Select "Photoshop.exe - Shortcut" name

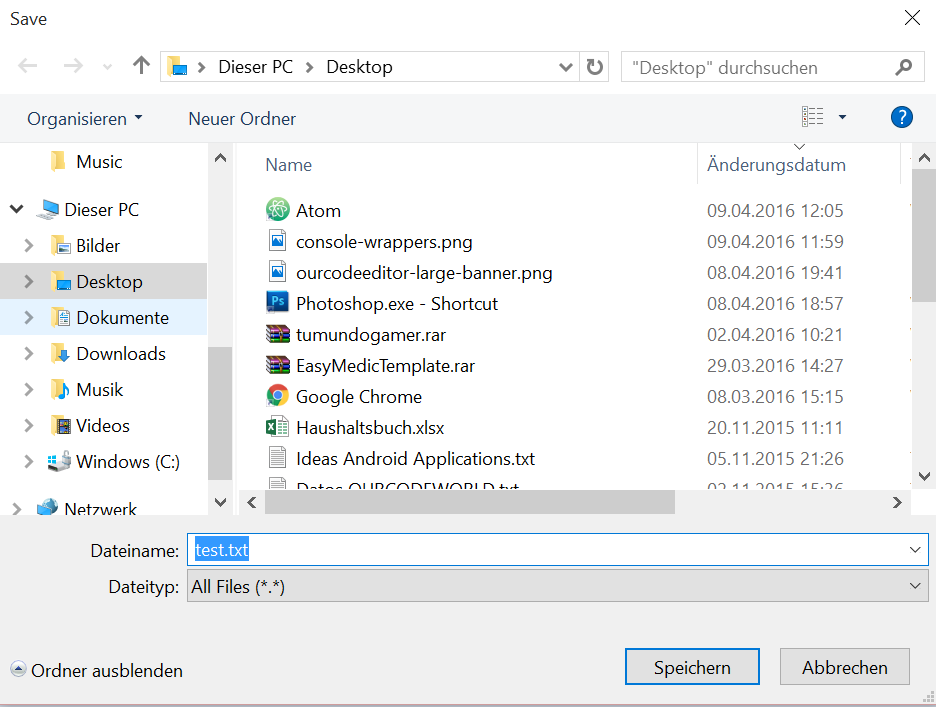pos(396,304)
